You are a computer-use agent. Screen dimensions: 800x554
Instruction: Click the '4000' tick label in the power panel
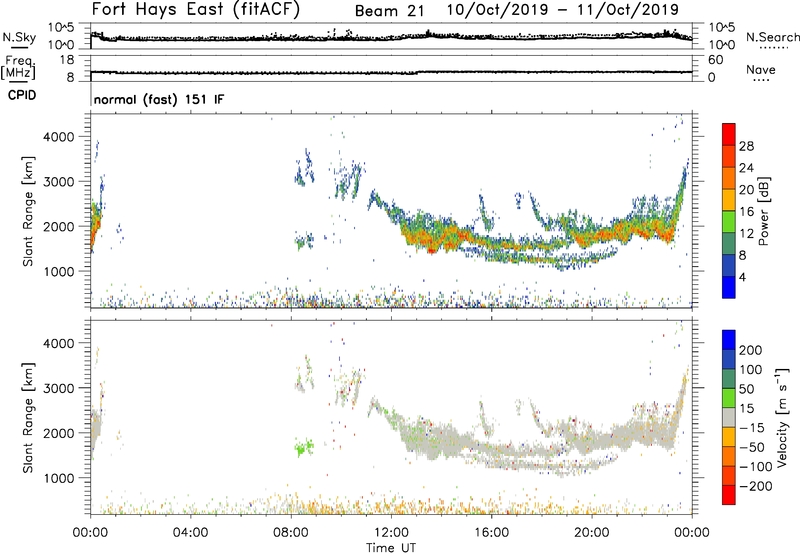(59, 137)
